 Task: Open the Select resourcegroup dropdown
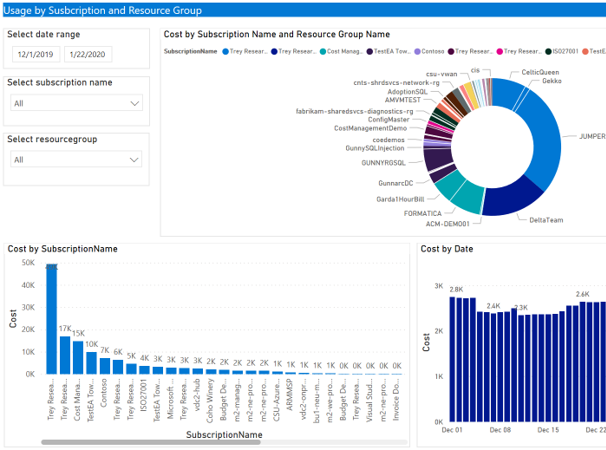tap(76, 160)
